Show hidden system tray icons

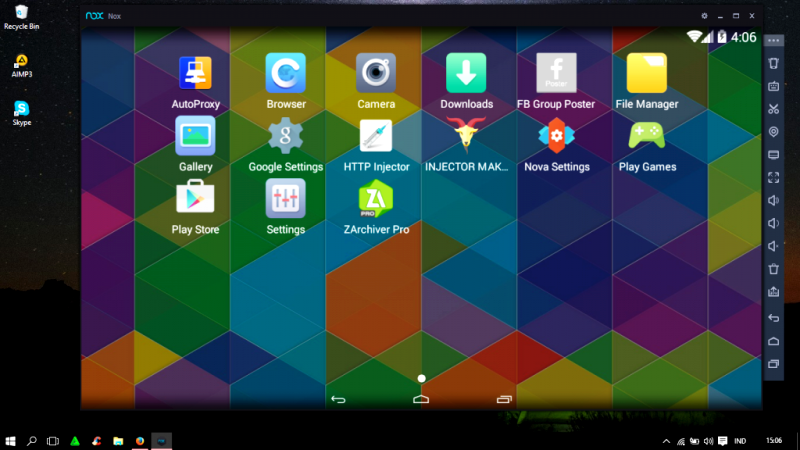tap(666, 441)
